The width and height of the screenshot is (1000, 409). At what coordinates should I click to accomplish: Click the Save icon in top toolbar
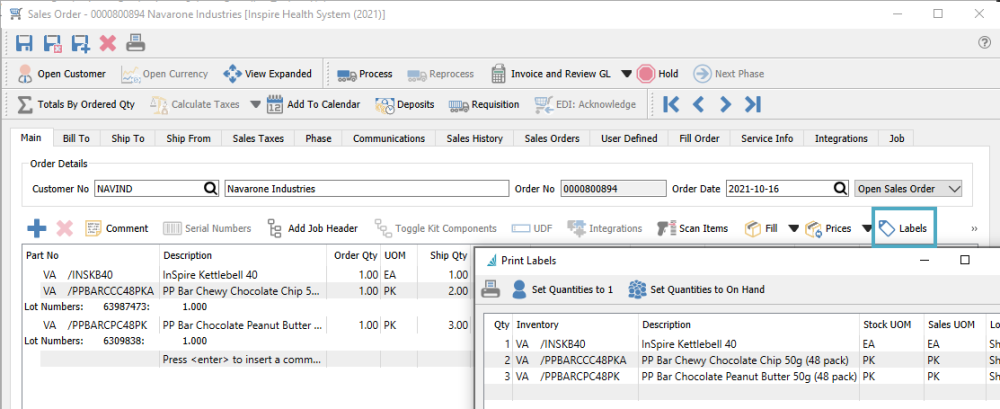25,43
